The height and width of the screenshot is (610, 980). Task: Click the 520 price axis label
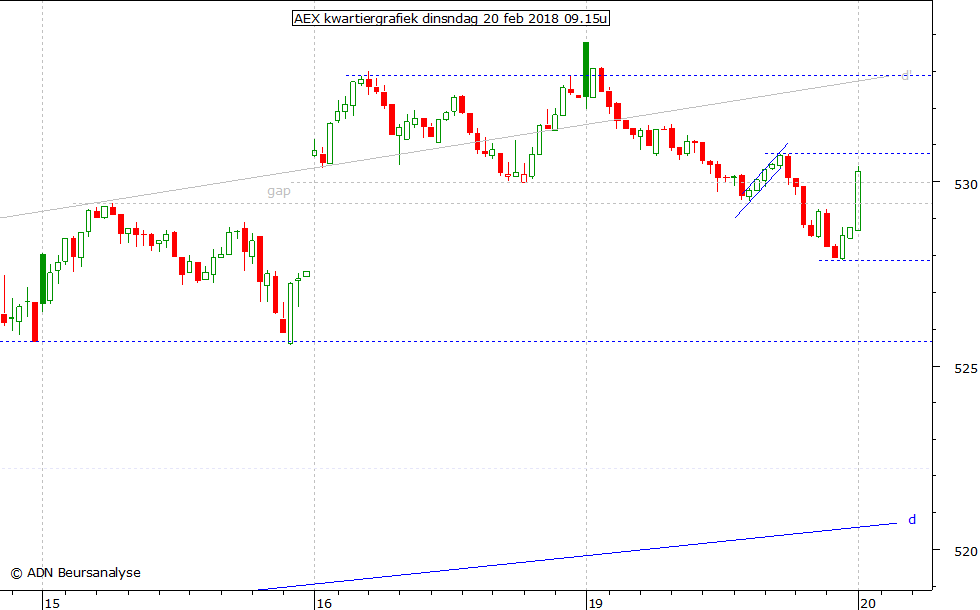966,551
